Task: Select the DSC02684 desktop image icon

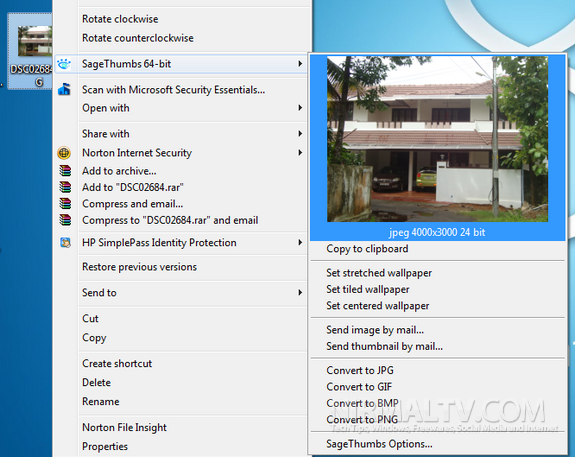Action: click(30, 51)
